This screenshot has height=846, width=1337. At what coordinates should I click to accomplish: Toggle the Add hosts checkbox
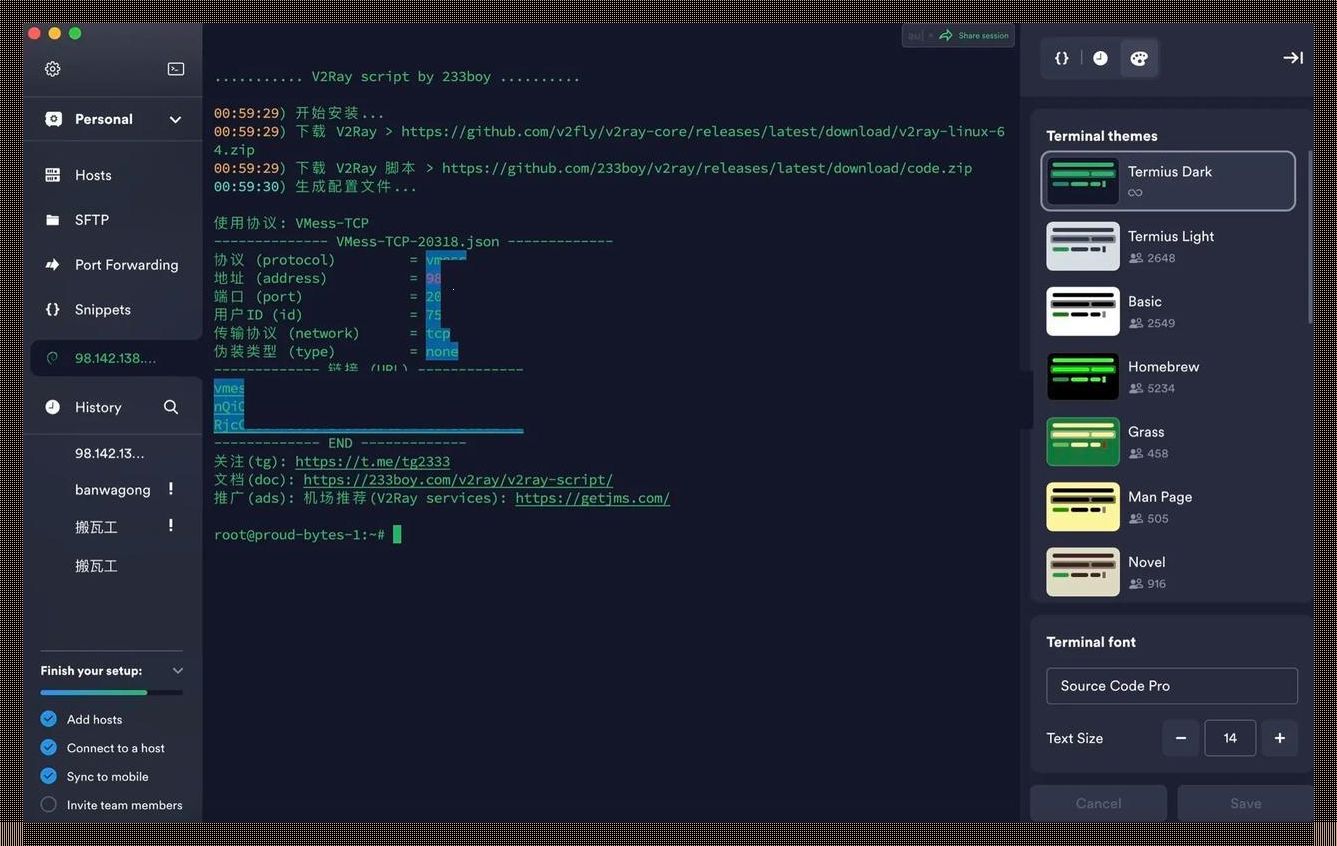(x=48, y=719)
